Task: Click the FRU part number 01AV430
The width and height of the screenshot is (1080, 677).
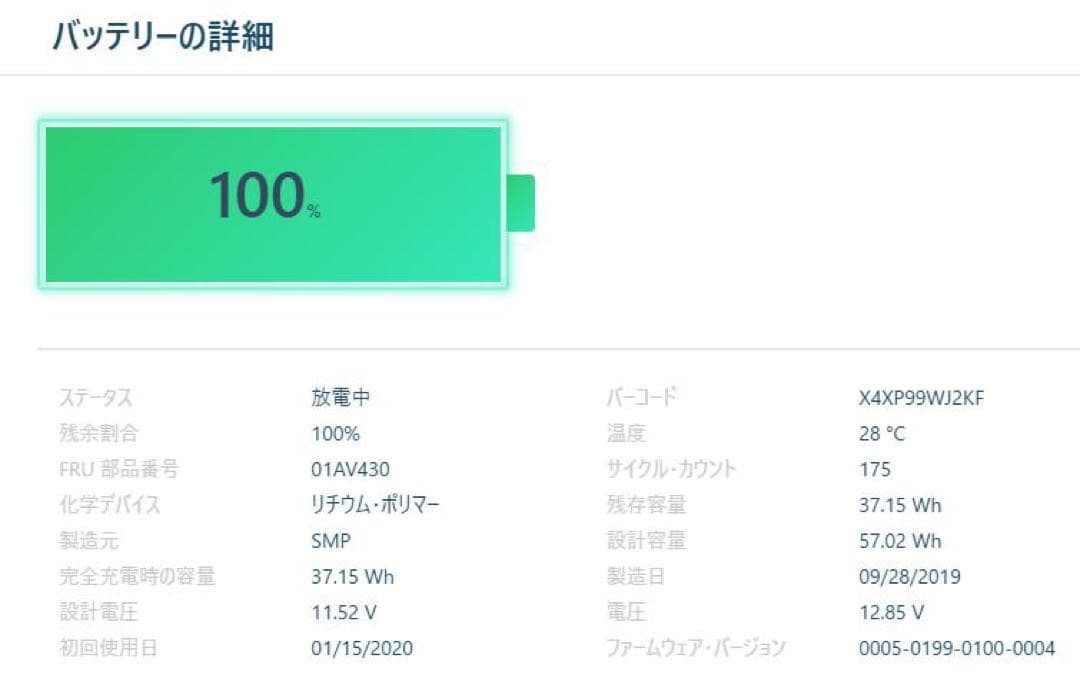Action: [x=350, y=469]
